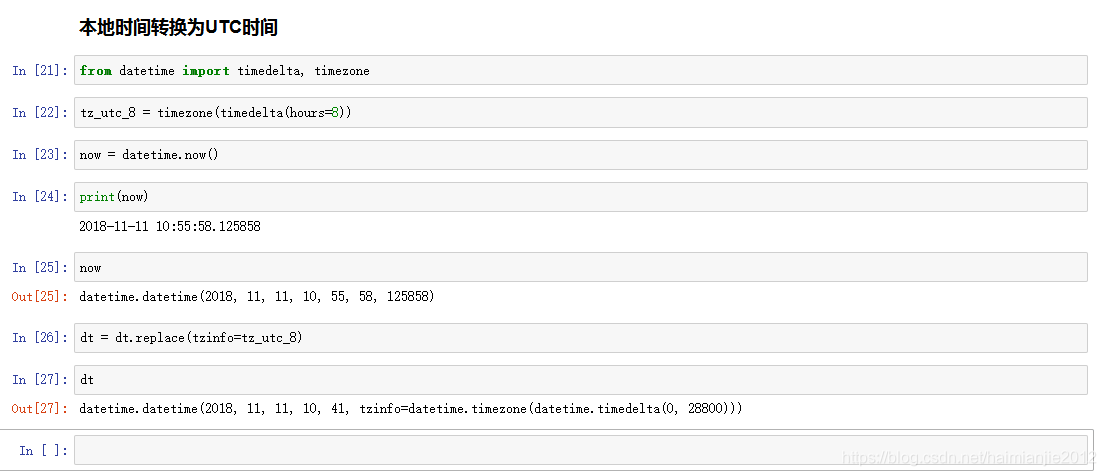
Task: Click the 'Out[27]:' prompt label
Action: (x=40, y=409)
